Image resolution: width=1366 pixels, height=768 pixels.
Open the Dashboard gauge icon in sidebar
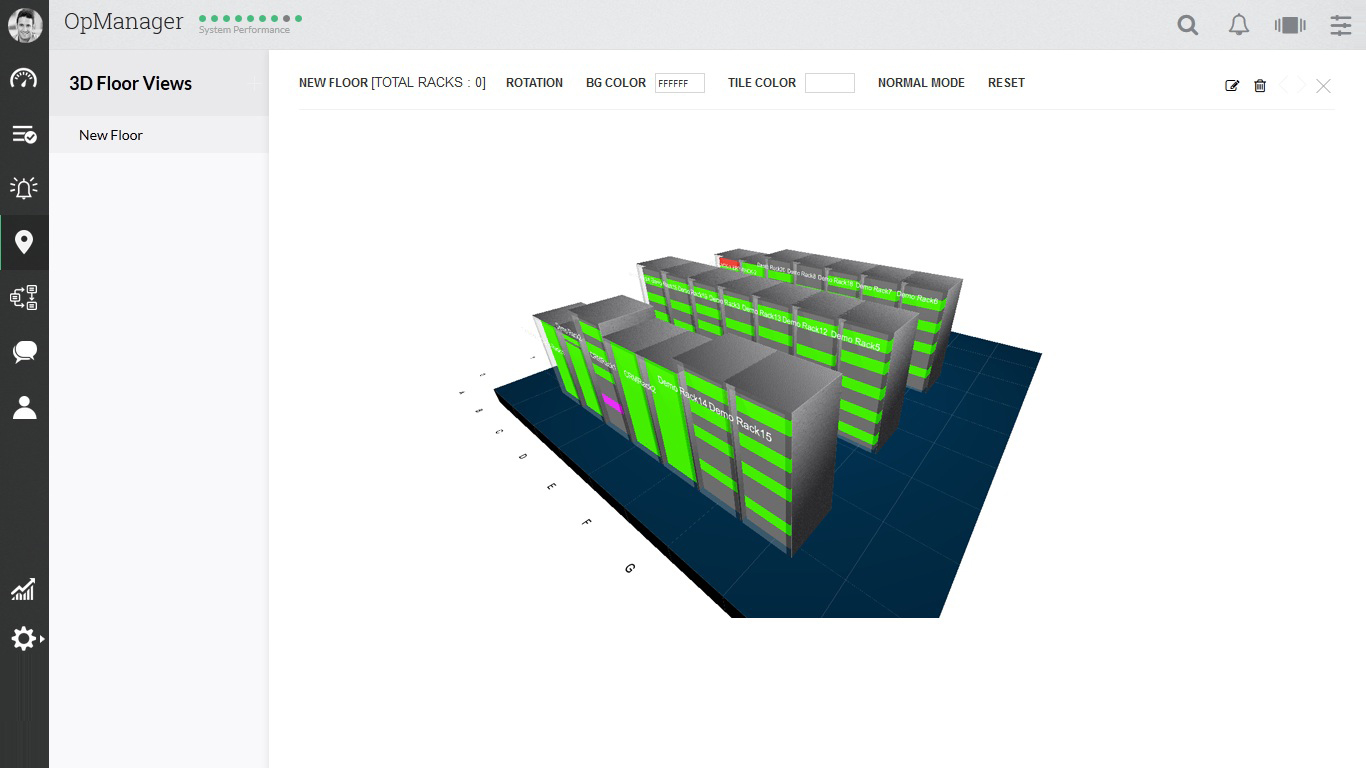(x=24, y=78)
